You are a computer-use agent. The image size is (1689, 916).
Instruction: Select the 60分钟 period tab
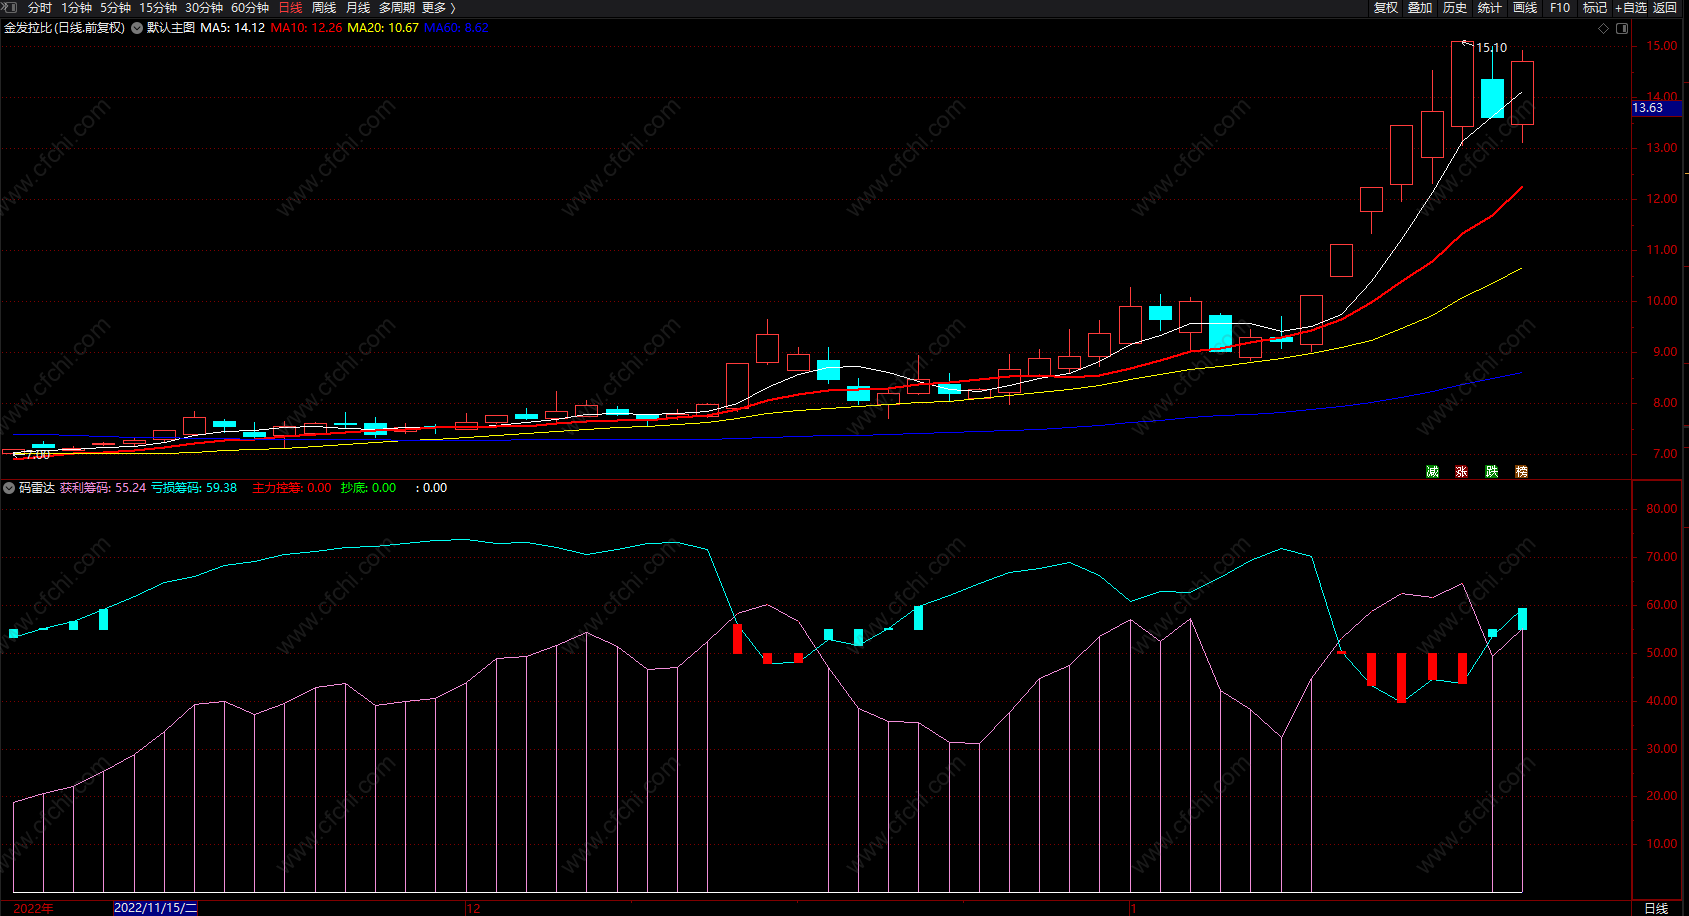pos(250,8)
